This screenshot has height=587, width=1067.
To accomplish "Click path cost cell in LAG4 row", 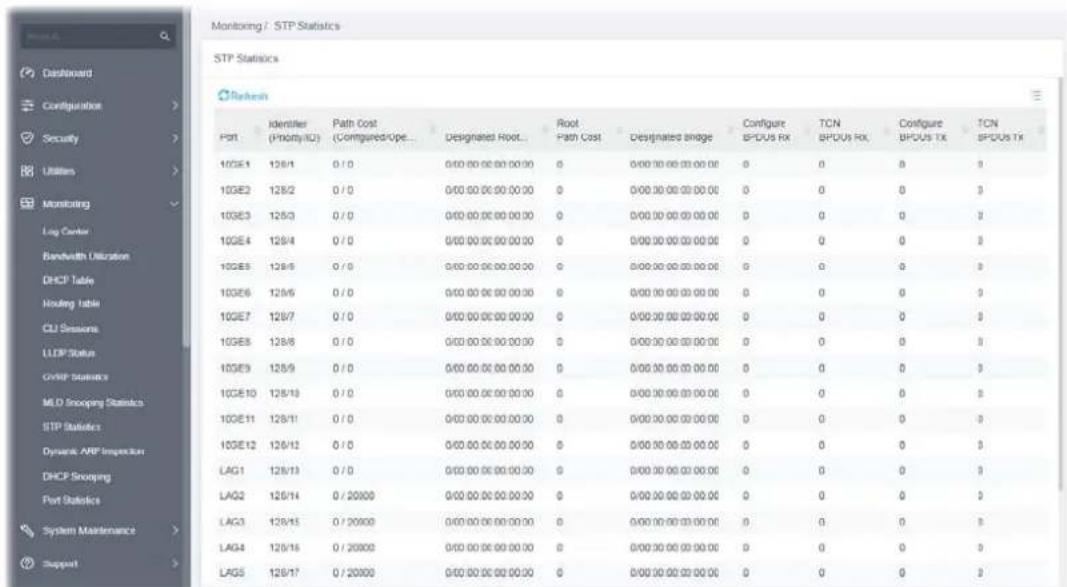I will click(x=353, y=548).
